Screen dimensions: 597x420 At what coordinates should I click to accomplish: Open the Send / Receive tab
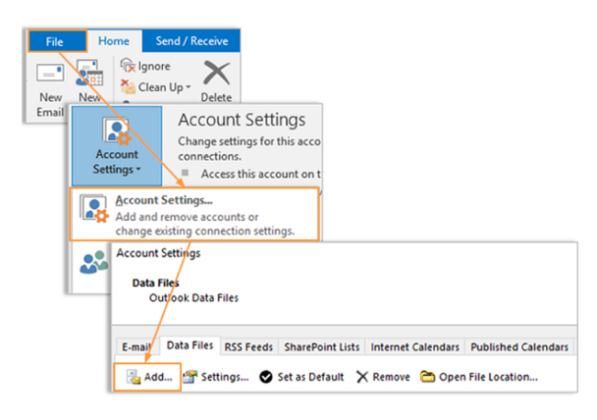(x=192, y=41)
